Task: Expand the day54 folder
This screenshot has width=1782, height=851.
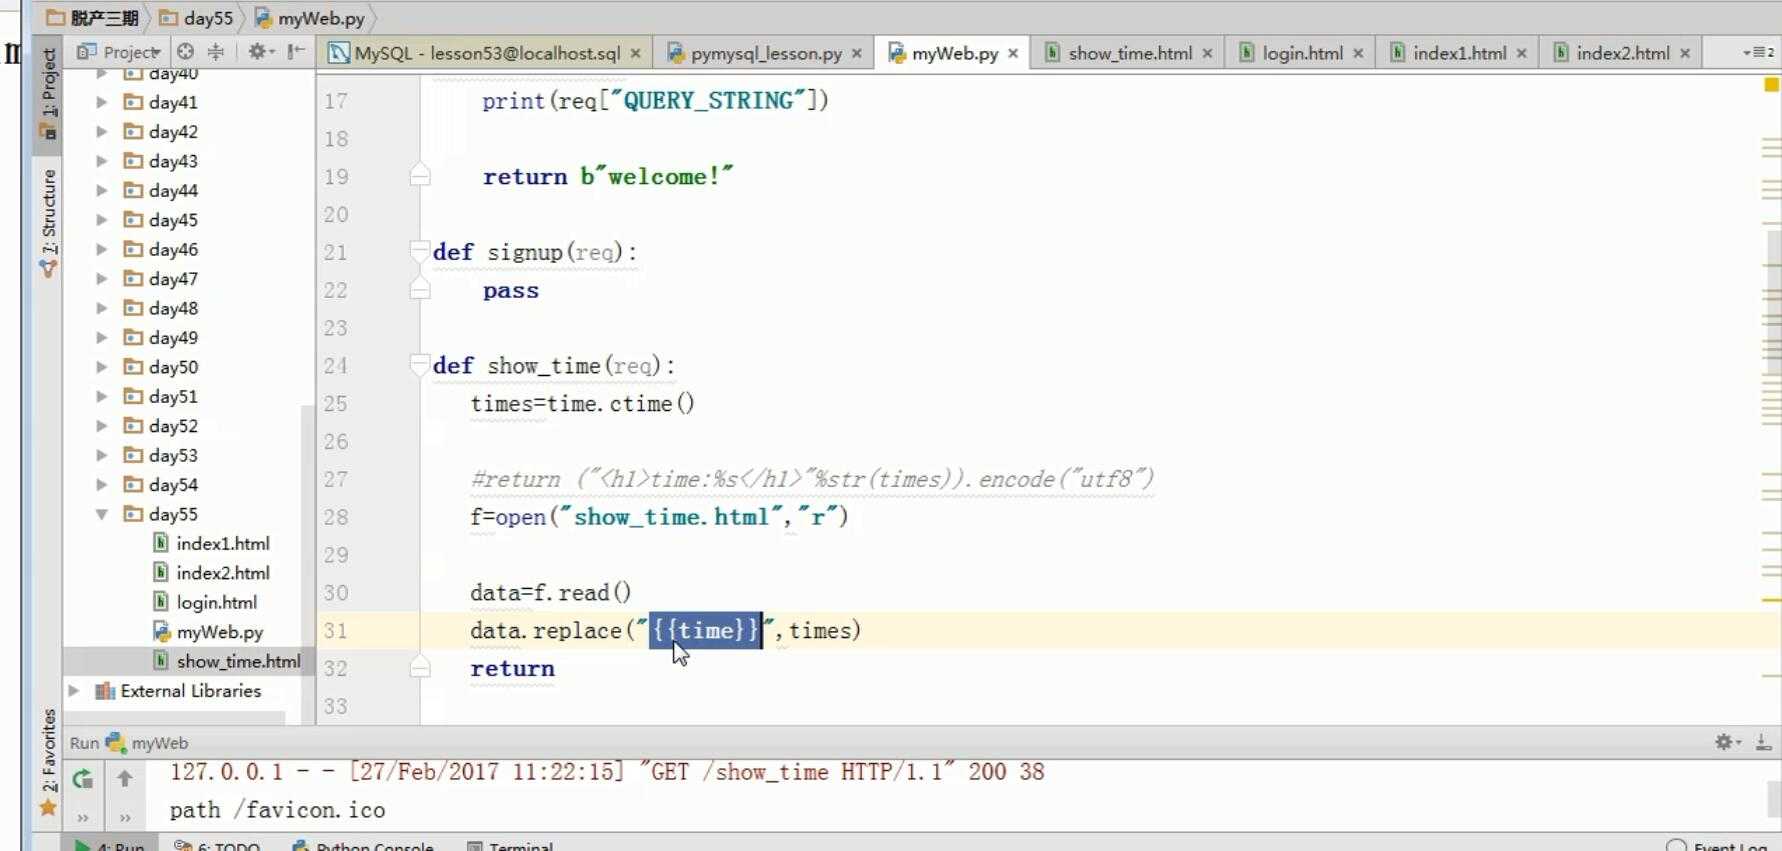Action: click(x=101, y=485)
